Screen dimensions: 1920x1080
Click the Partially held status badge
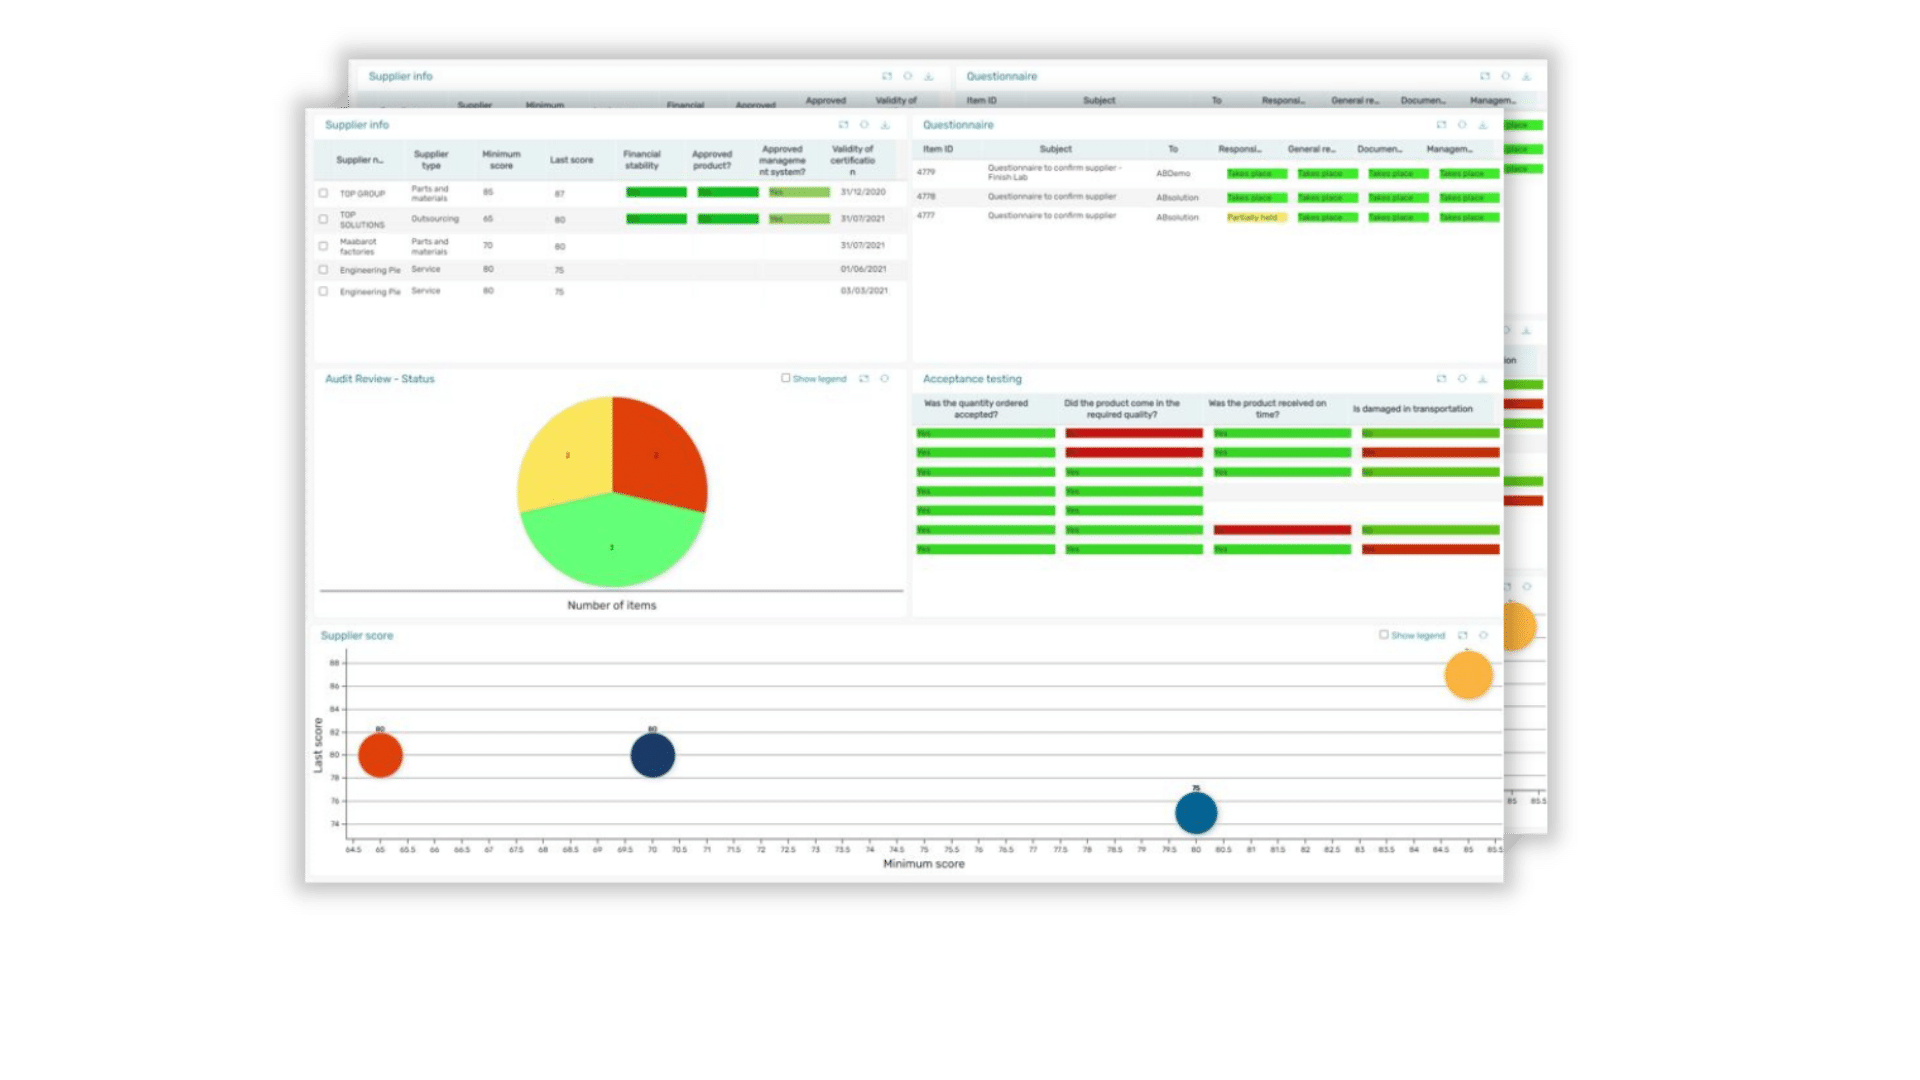click(1255, 218)
